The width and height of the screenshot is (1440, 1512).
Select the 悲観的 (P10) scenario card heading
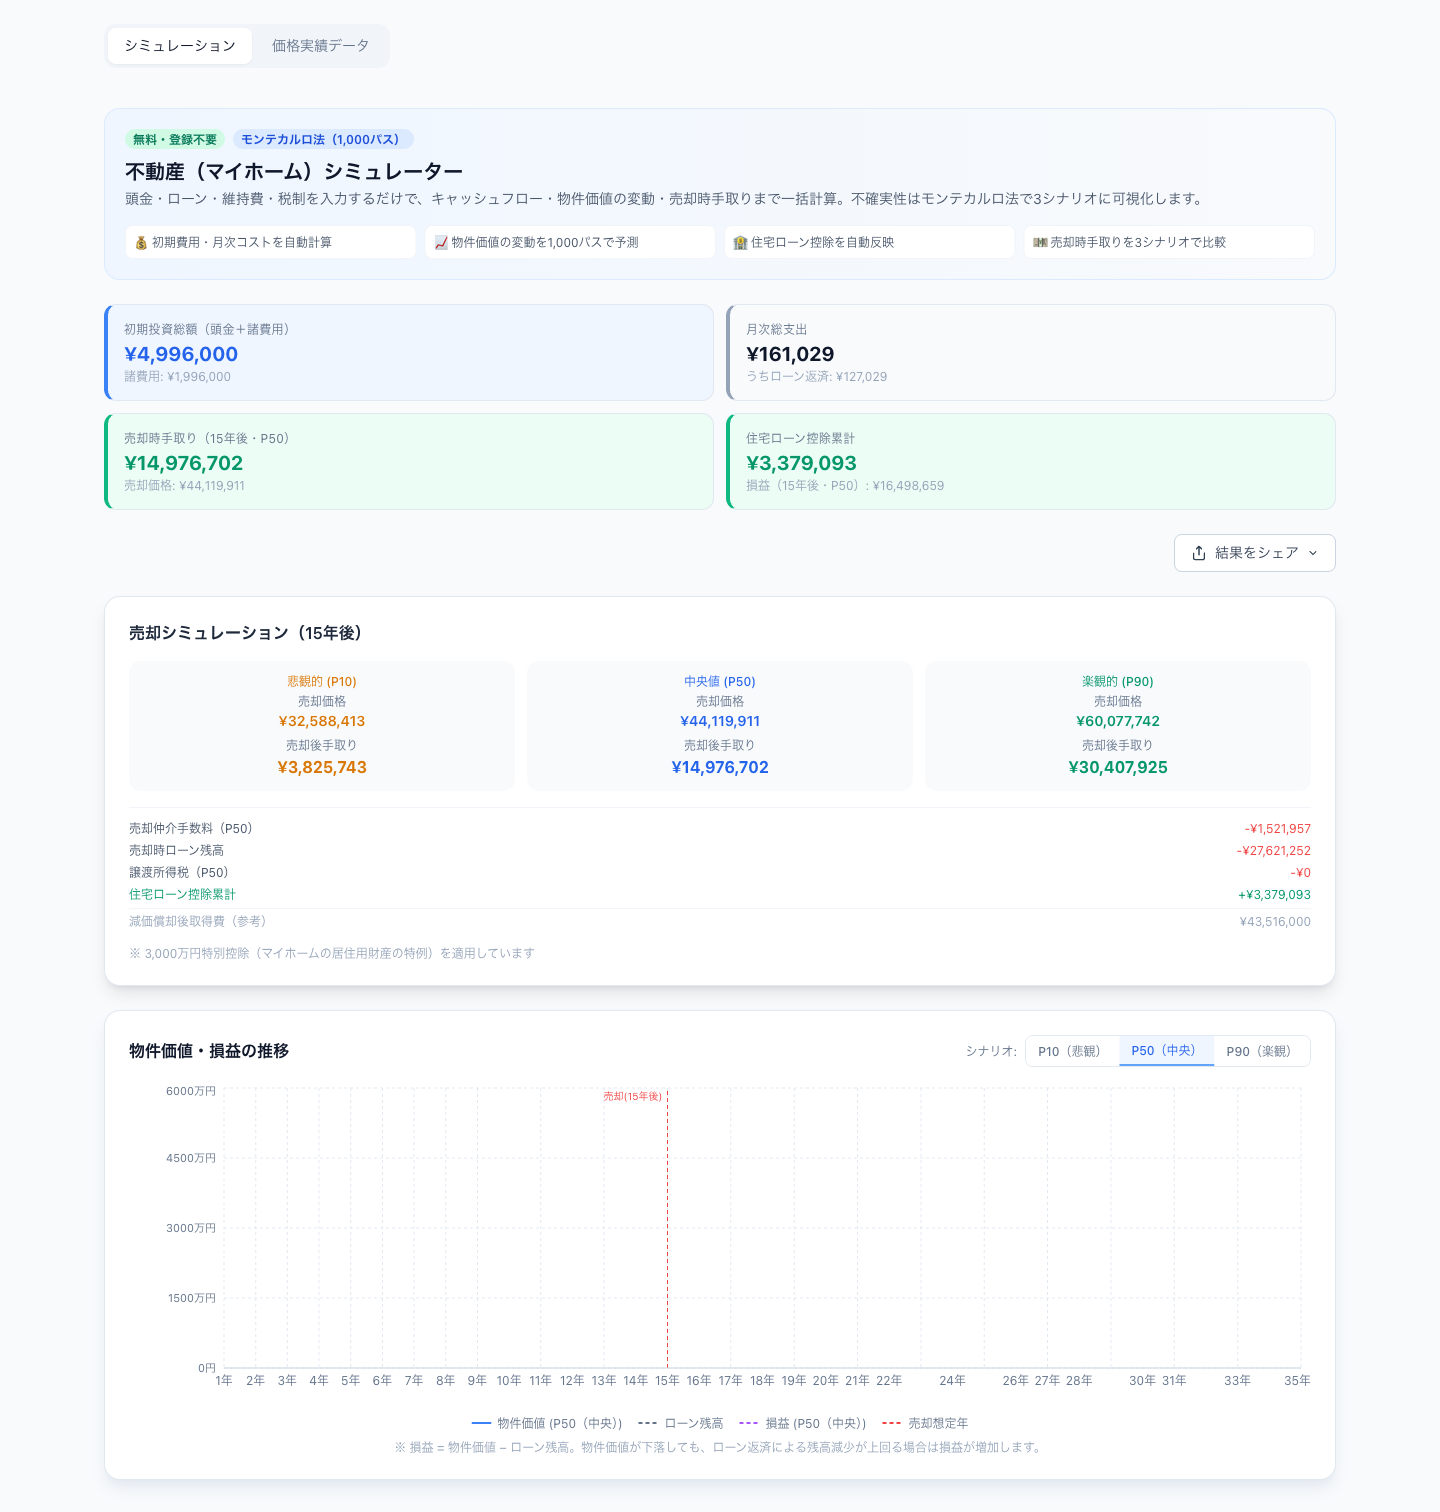[322, 682]
